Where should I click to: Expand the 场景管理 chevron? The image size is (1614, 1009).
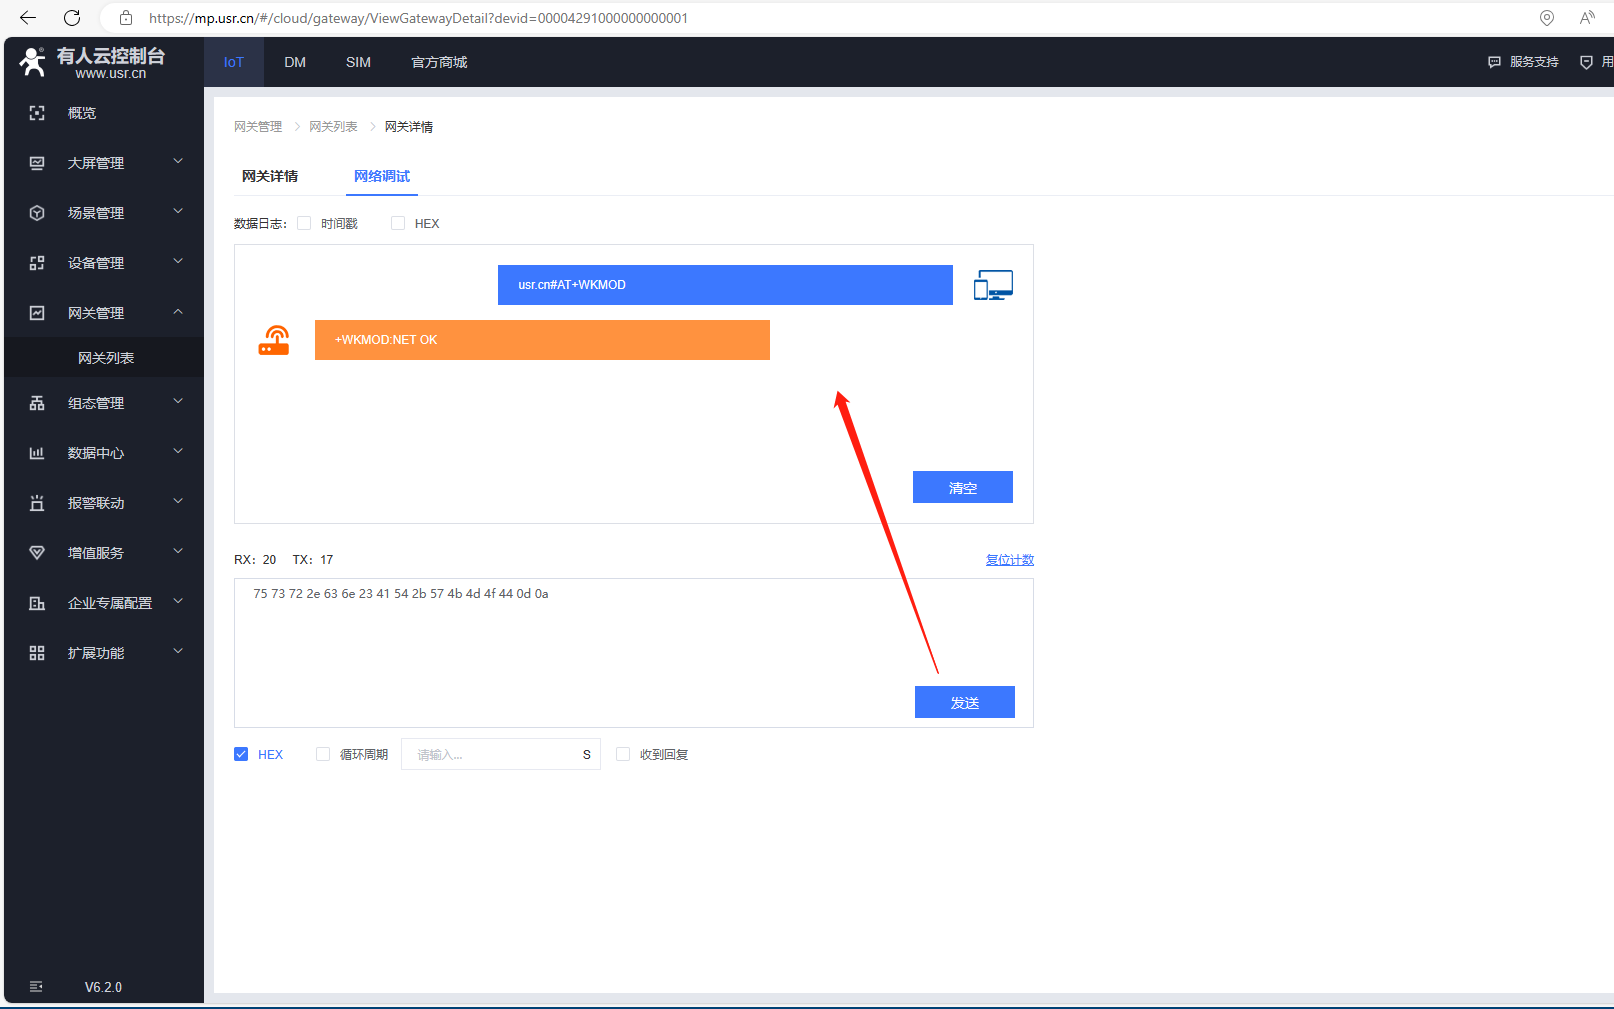pyautogui.click(x=178, y=211)
